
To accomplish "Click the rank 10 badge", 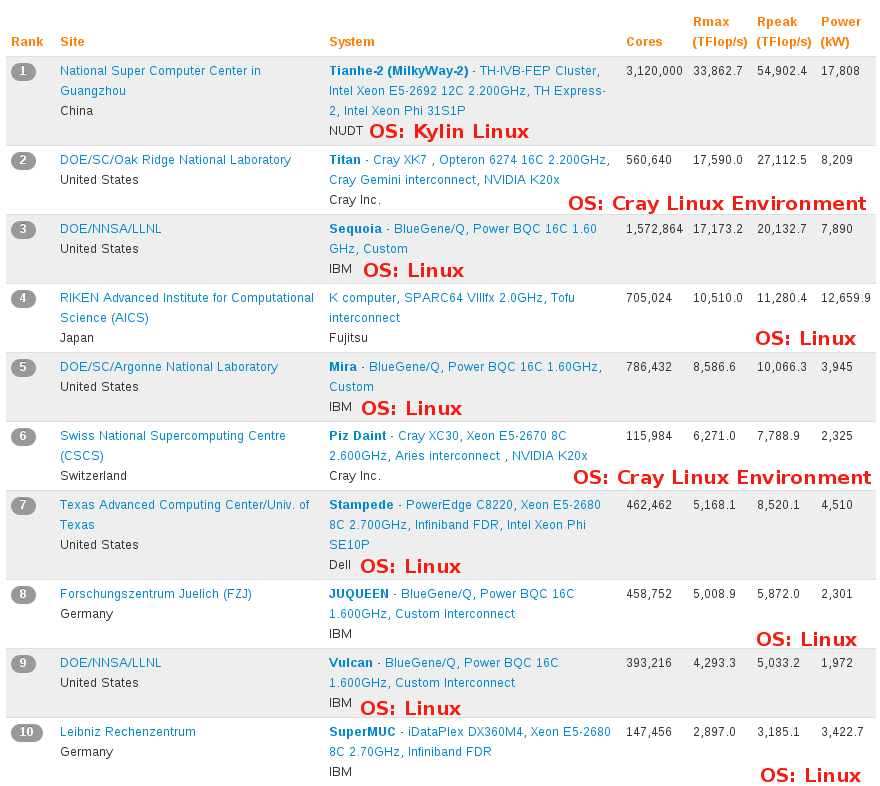I will click(x=26, y=733).
